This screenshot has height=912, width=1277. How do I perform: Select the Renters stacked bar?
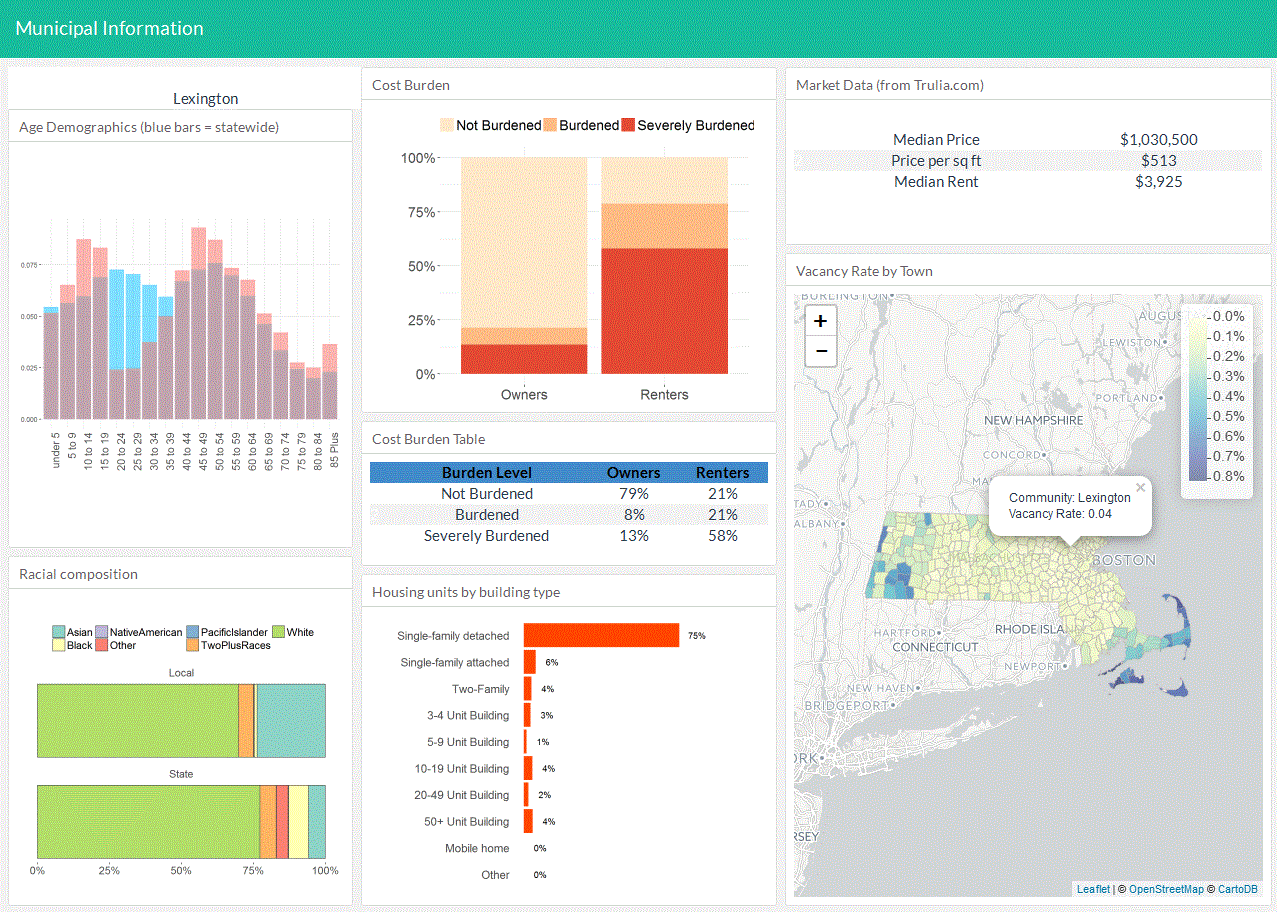pos(664,265)
